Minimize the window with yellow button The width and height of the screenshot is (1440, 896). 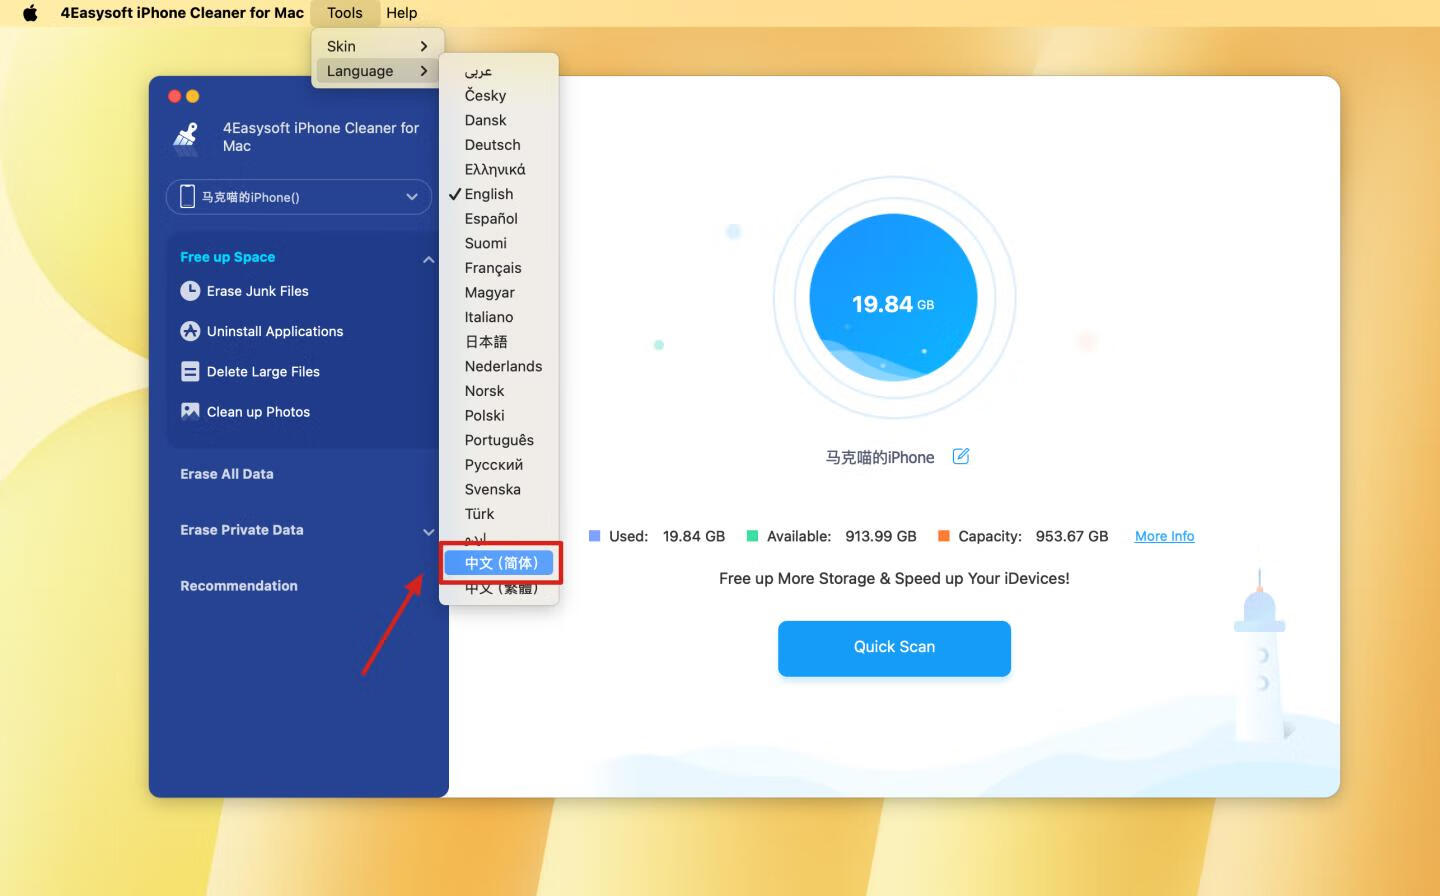[x=193, y=96]
